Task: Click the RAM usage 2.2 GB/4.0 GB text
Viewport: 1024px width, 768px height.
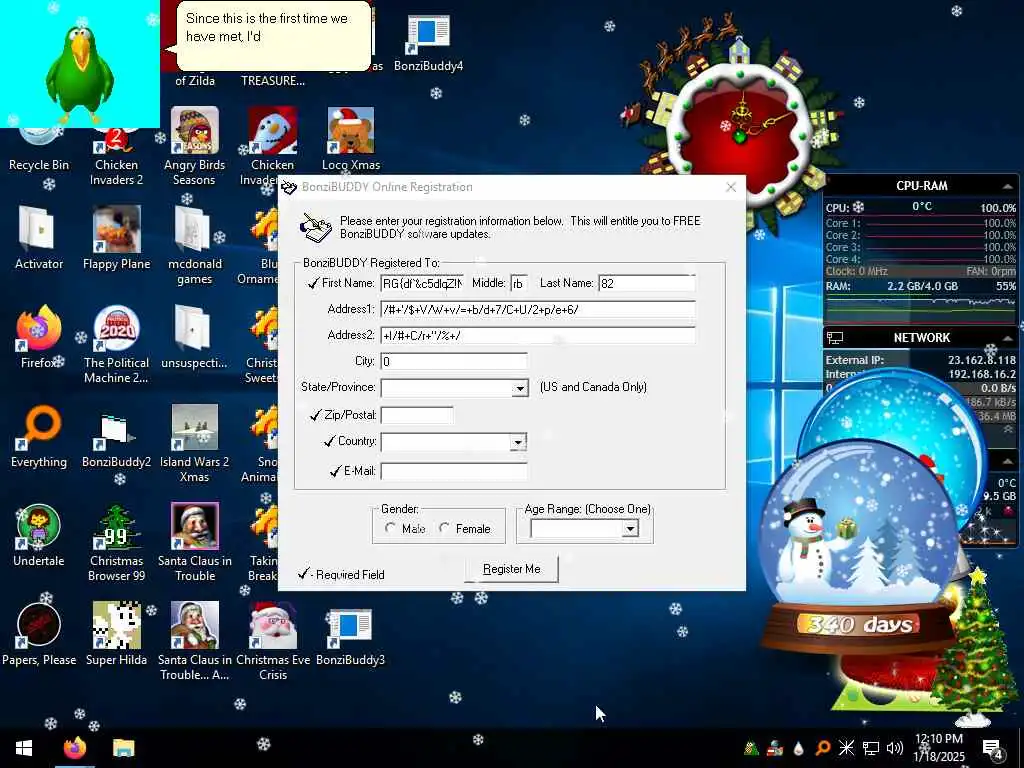Action: (922, 286)
